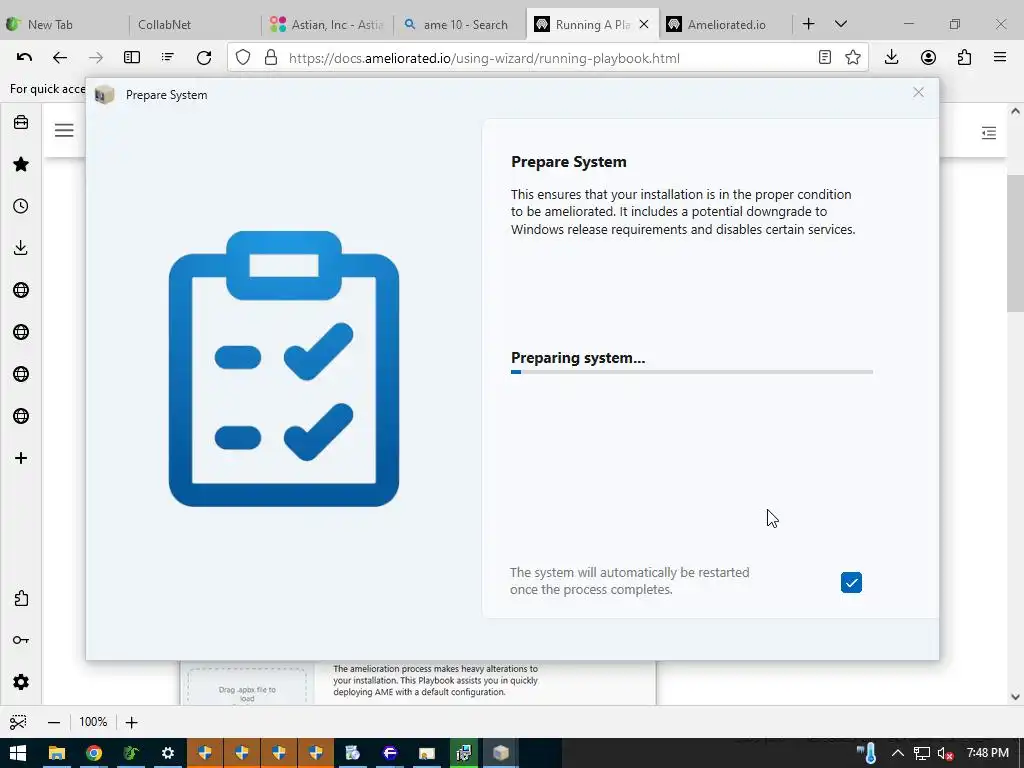Click the muted volume tray icon
This screenshot has width=1024, height=768.
click(946, 753)
